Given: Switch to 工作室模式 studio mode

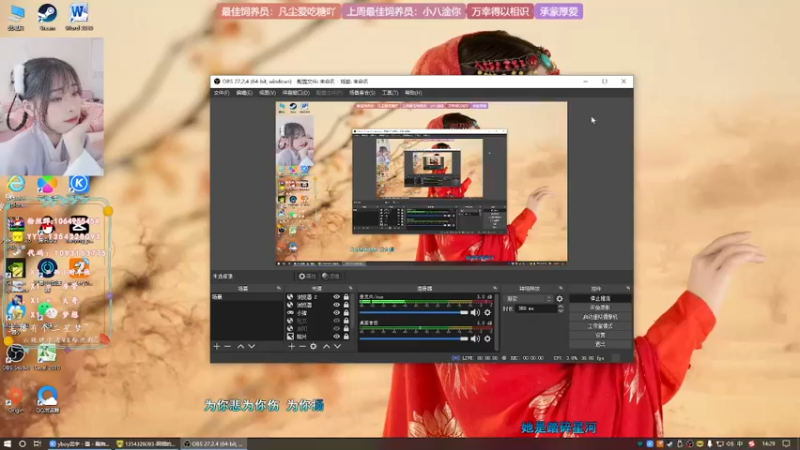Looking at the screenshot, I should tap(600, 326).
